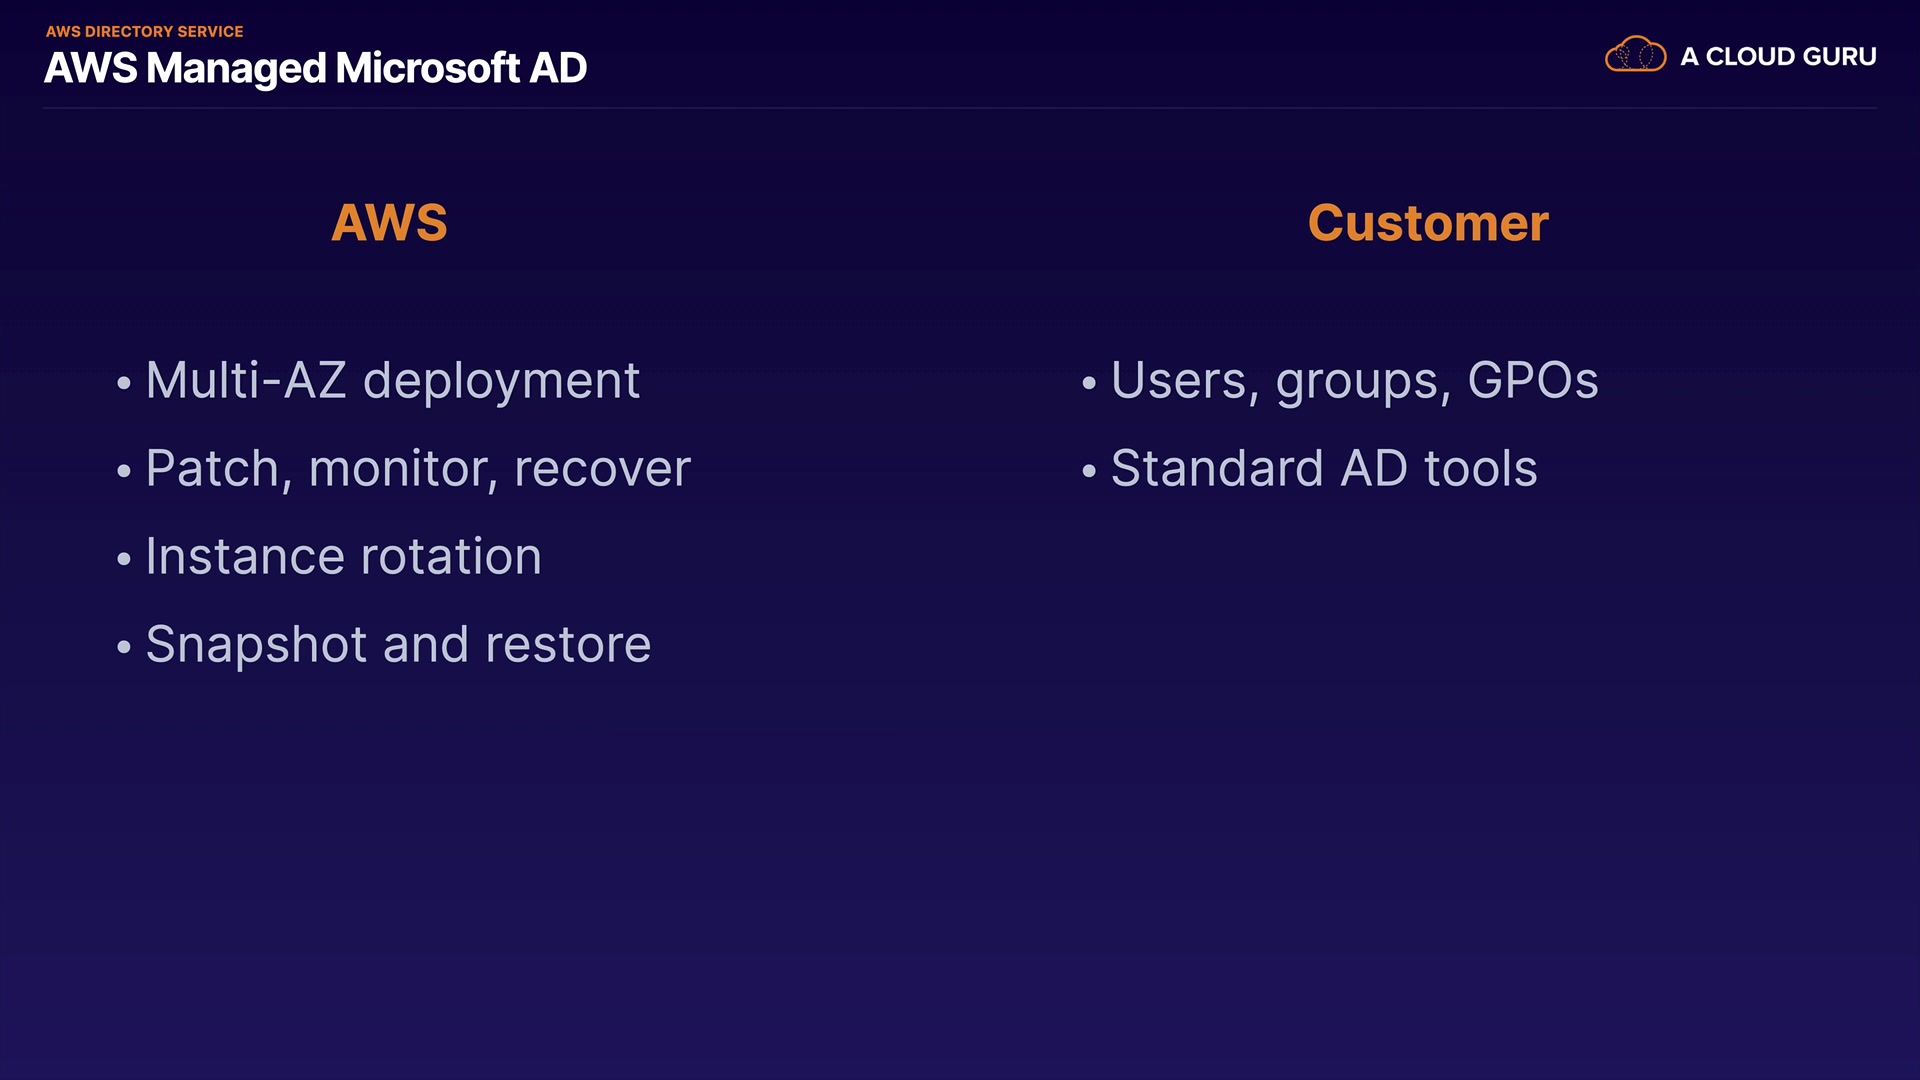Image resolution: width=1920 pixels, height=1080 pixels.
Task: Click the bullet point beside "Instance rotation"
Action: (x=124, y=559)
